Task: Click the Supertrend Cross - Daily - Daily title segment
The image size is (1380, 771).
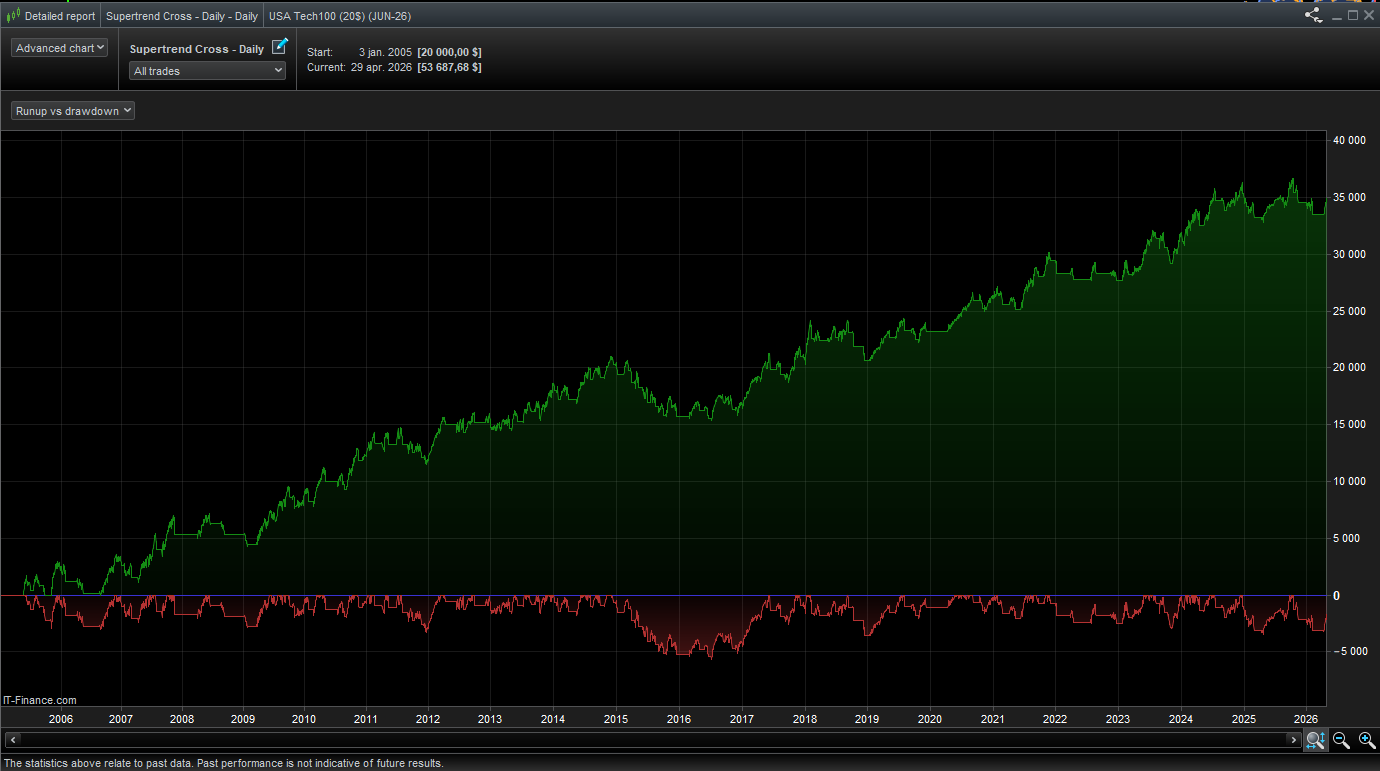Action: pyautogui.click(x=182, y=16)
